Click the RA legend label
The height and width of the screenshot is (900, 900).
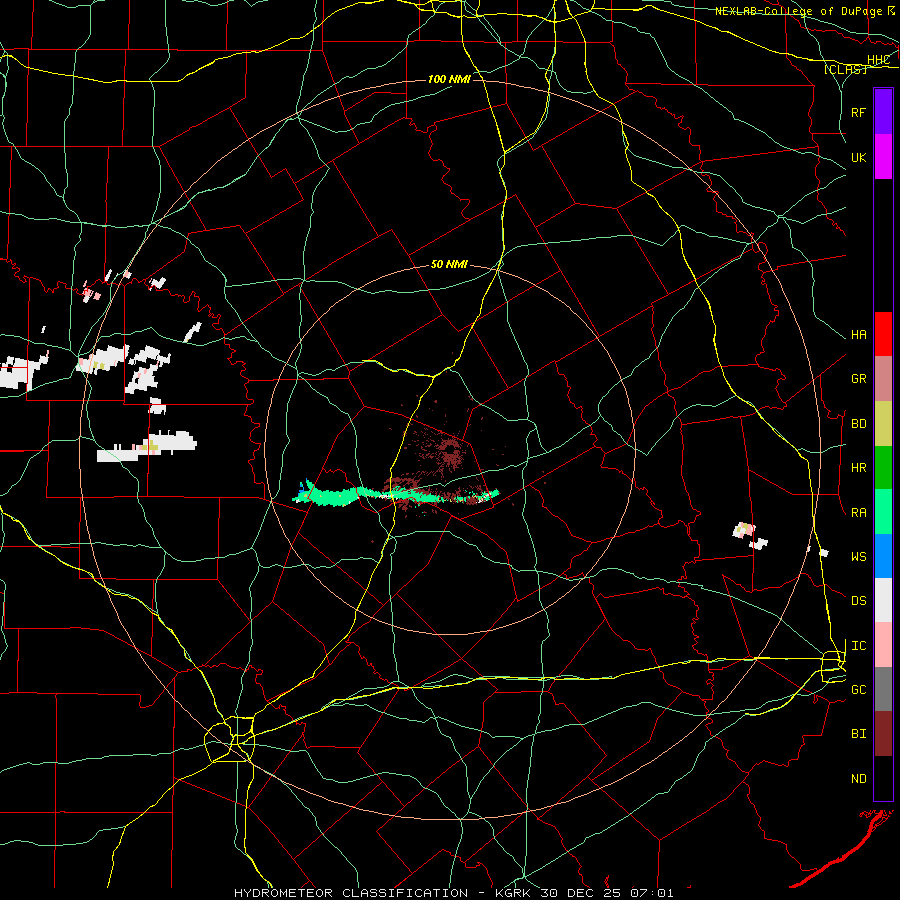pos(858,512)
